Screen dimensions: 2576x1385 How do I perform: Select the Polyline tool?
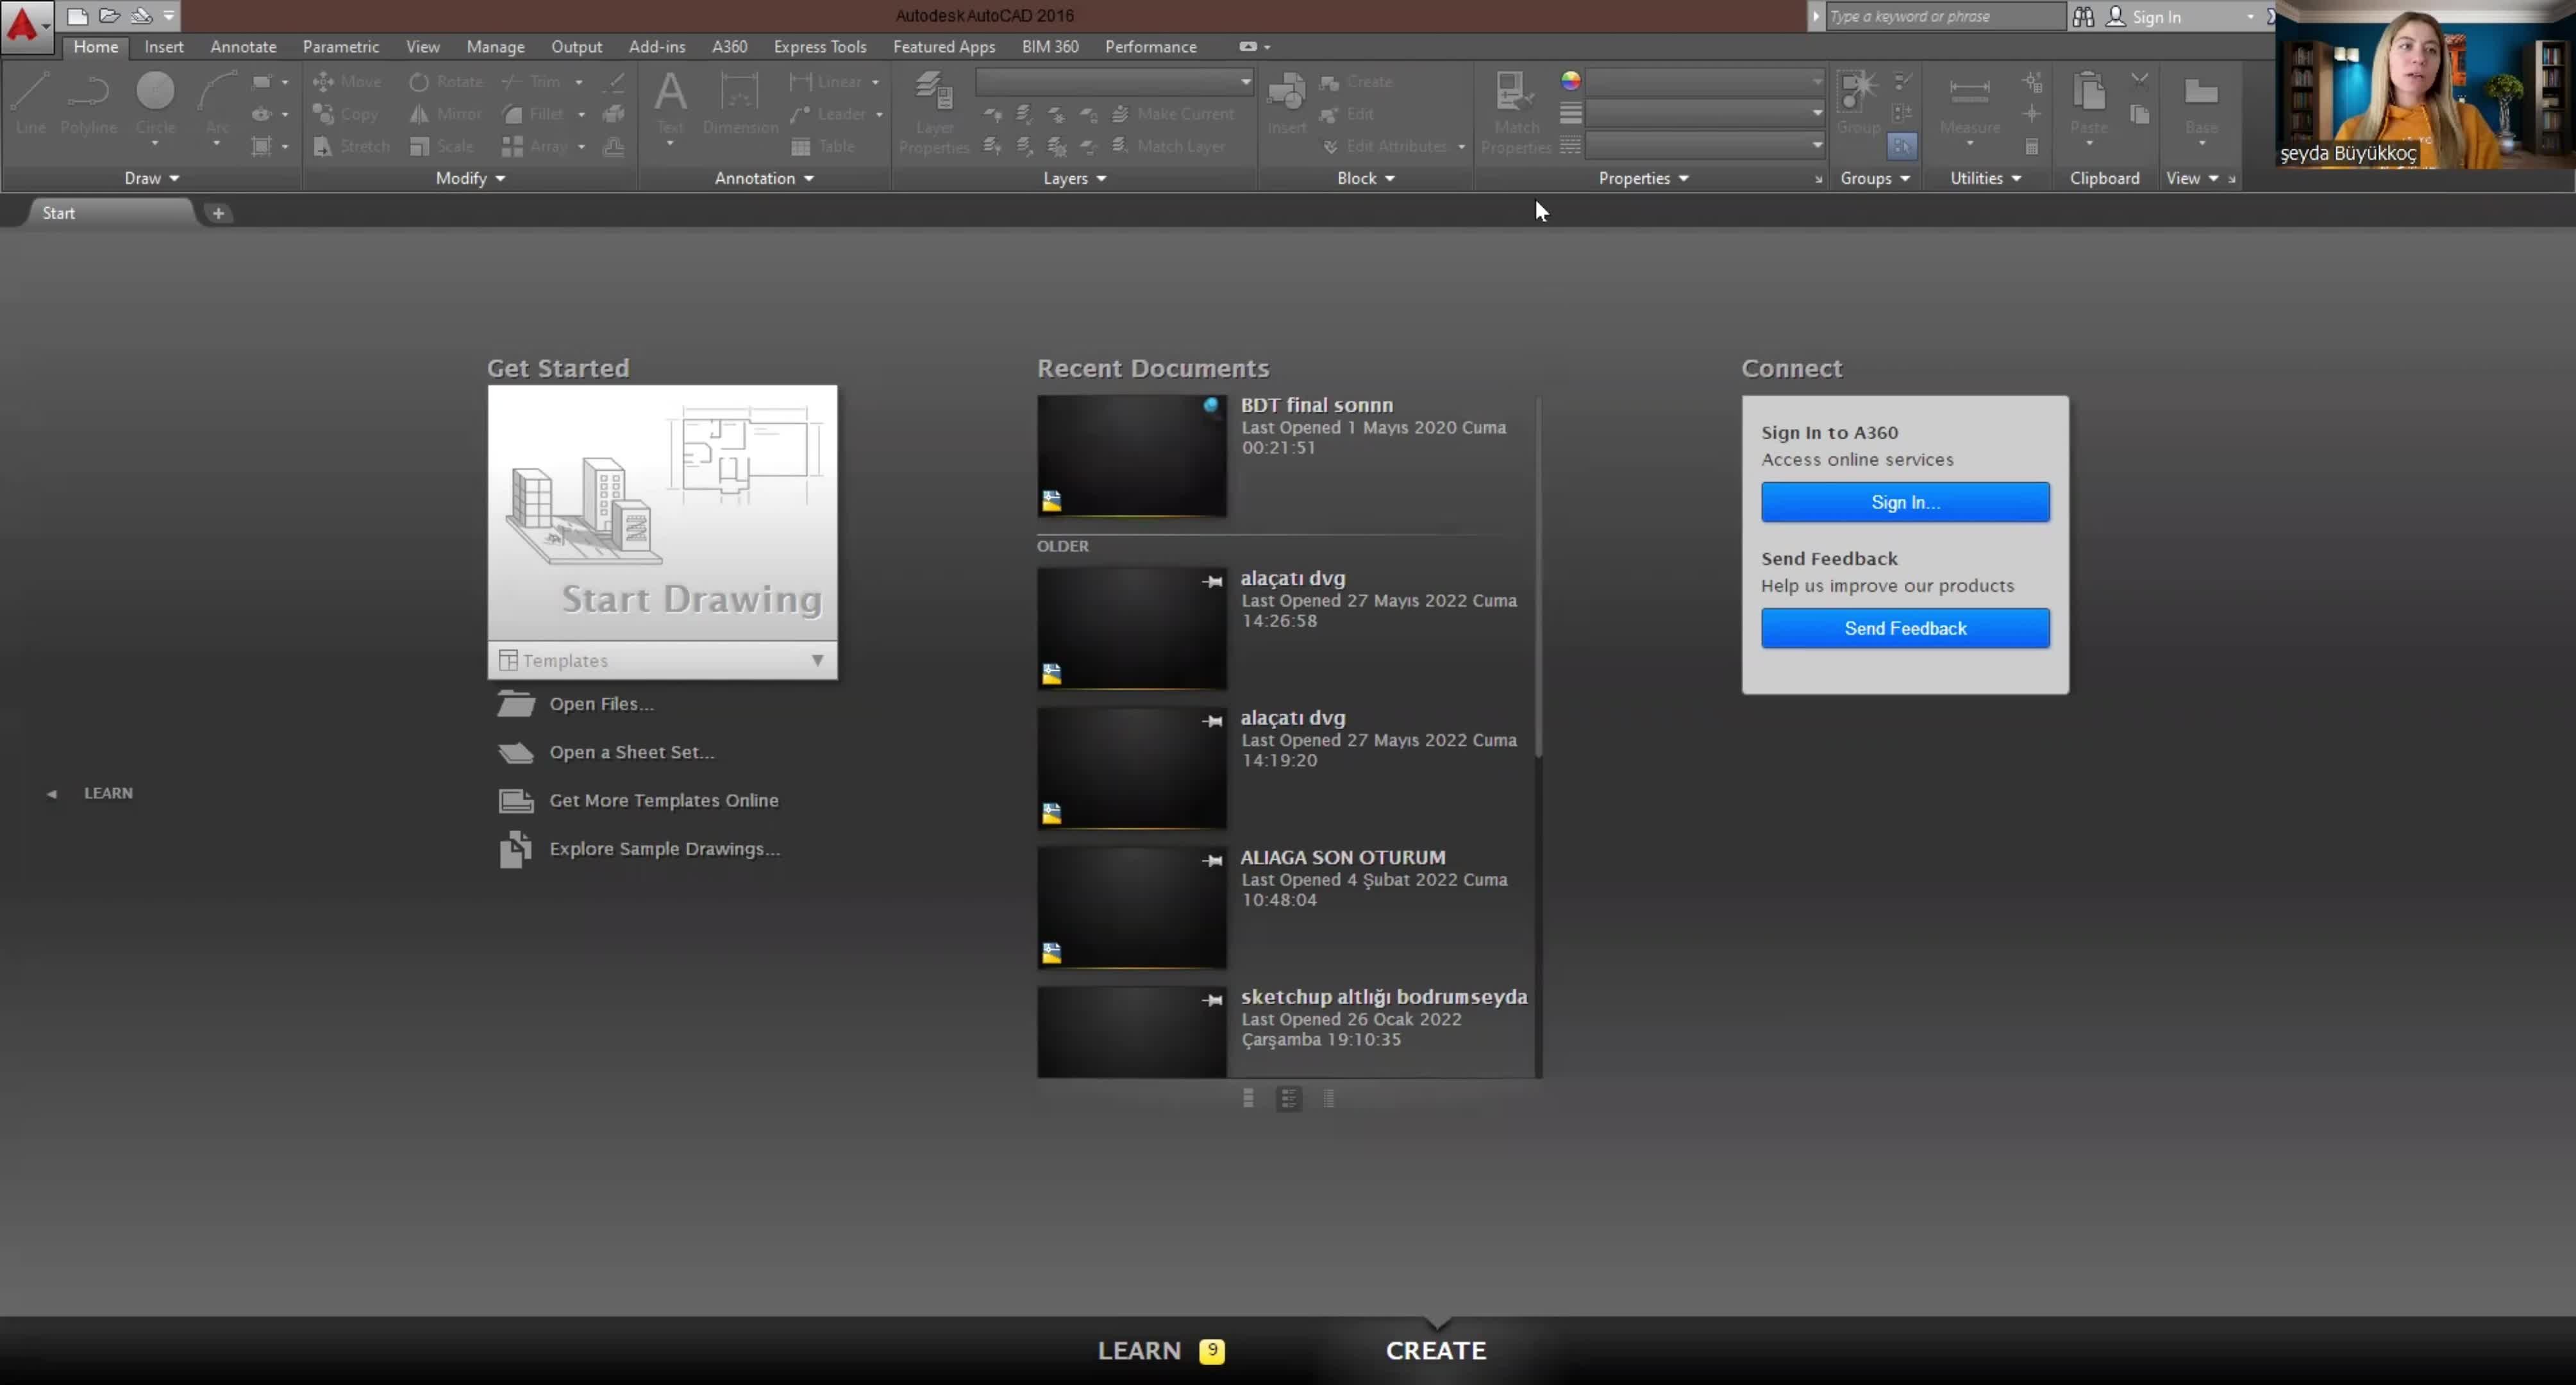88,103
